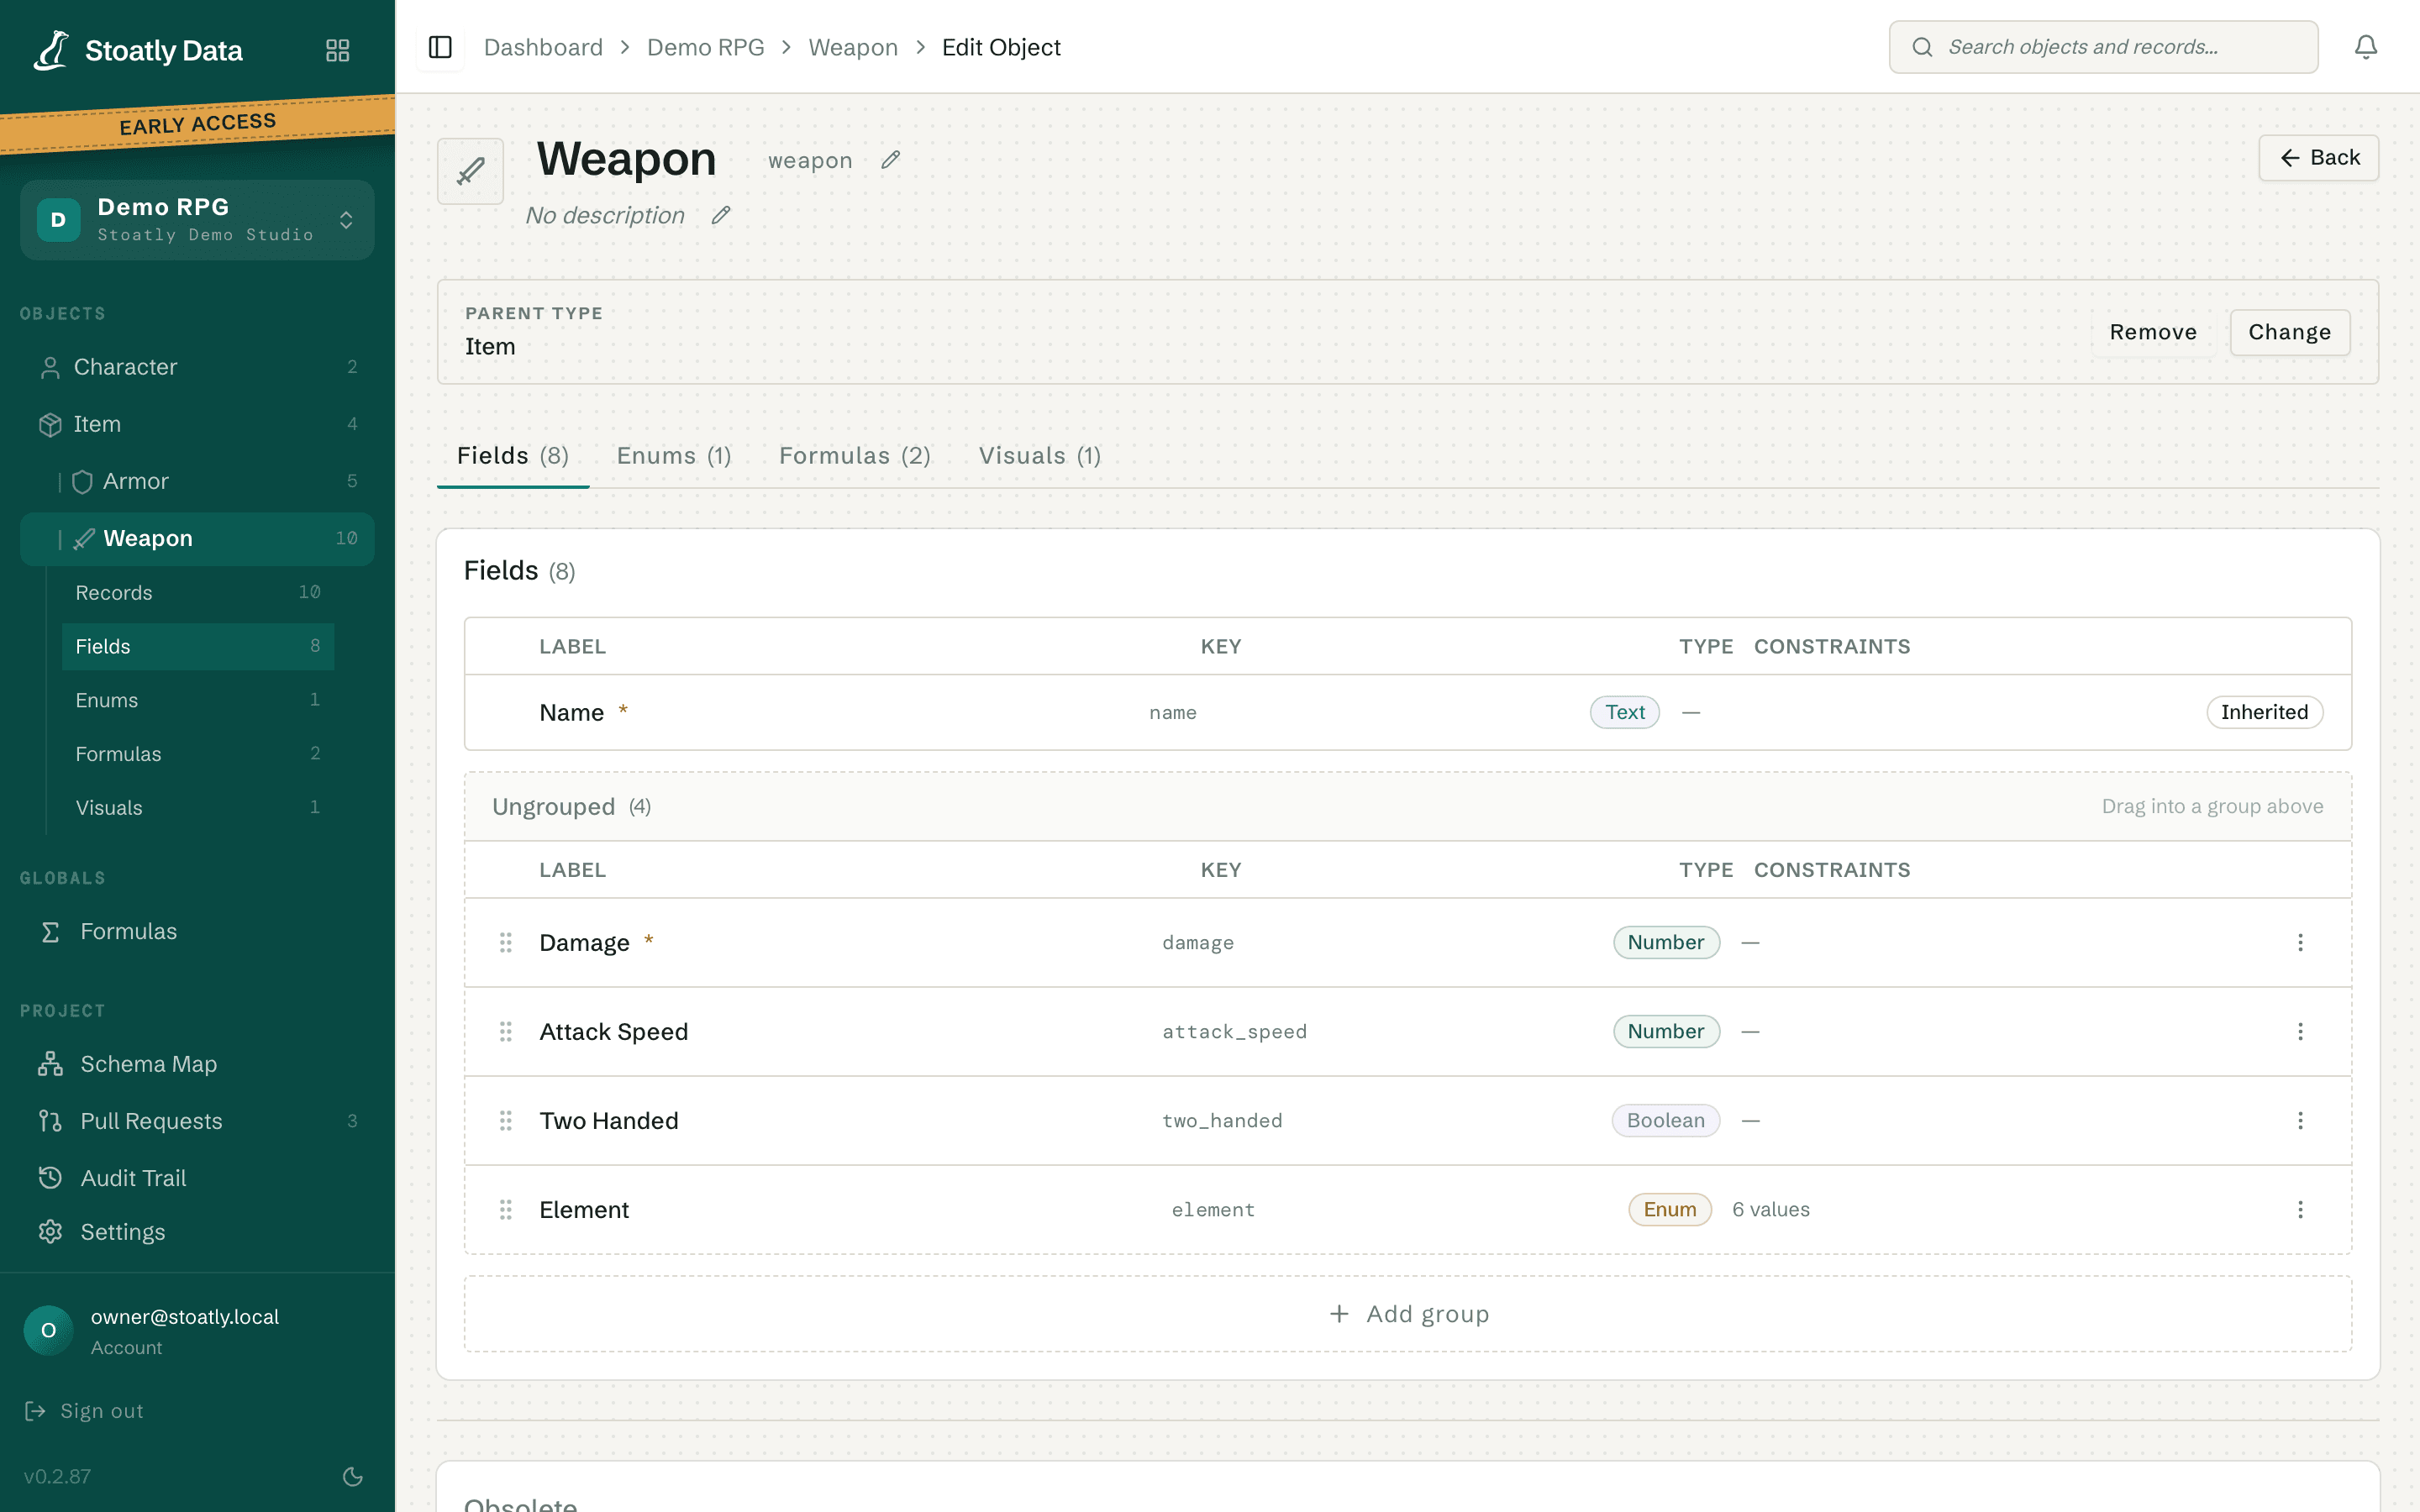Edit the weapon key pencil icon
2420x1512 pixels.
pyautogui.click(x=890, y=160)
